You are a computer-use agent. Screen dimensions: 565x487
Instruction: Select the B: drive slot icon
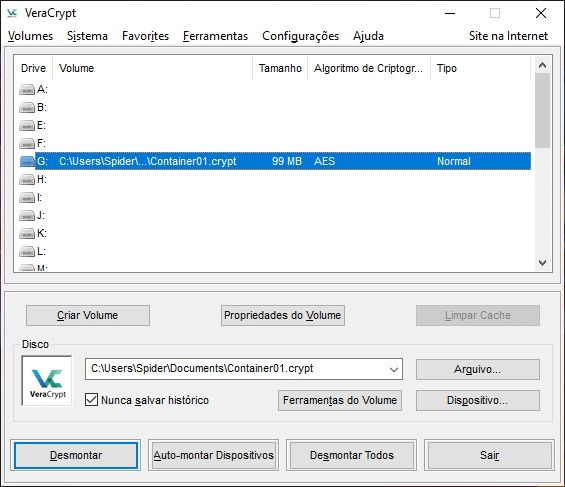pyautogui.click(x=27, y=107)
